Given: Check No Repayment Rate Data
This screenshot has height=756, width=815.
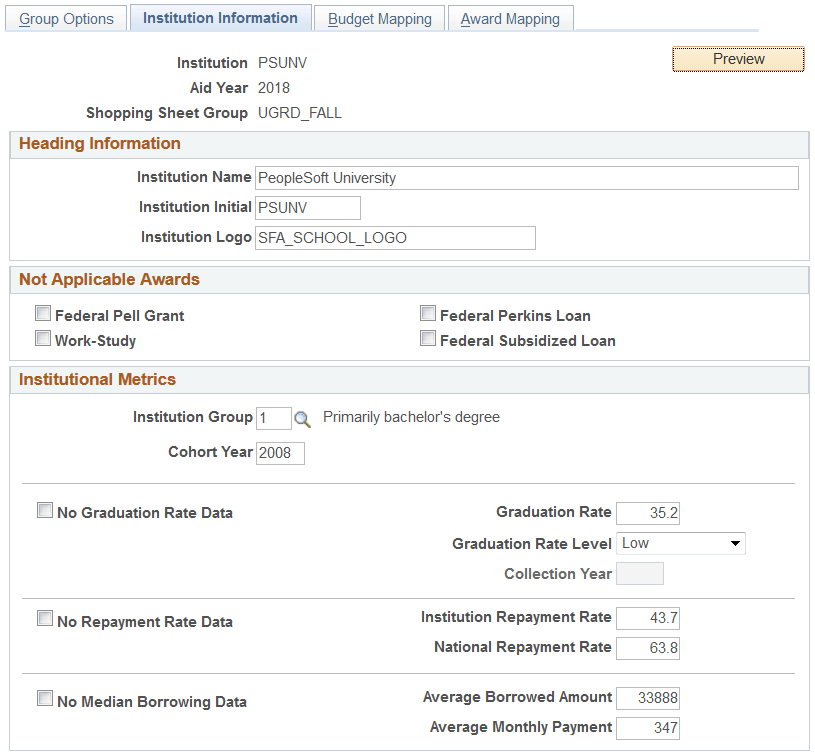Looking at the screenshot, I should click(x=45, y=618).
